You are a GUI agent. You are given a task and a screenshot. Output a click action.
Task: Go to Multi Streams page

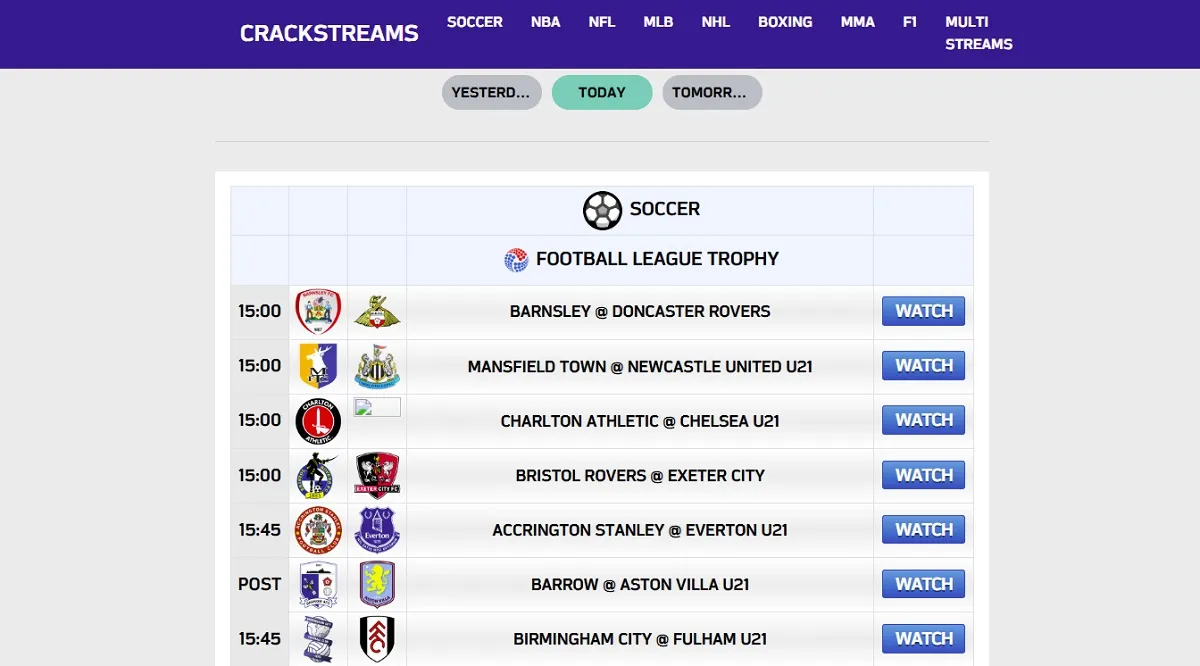979,33
